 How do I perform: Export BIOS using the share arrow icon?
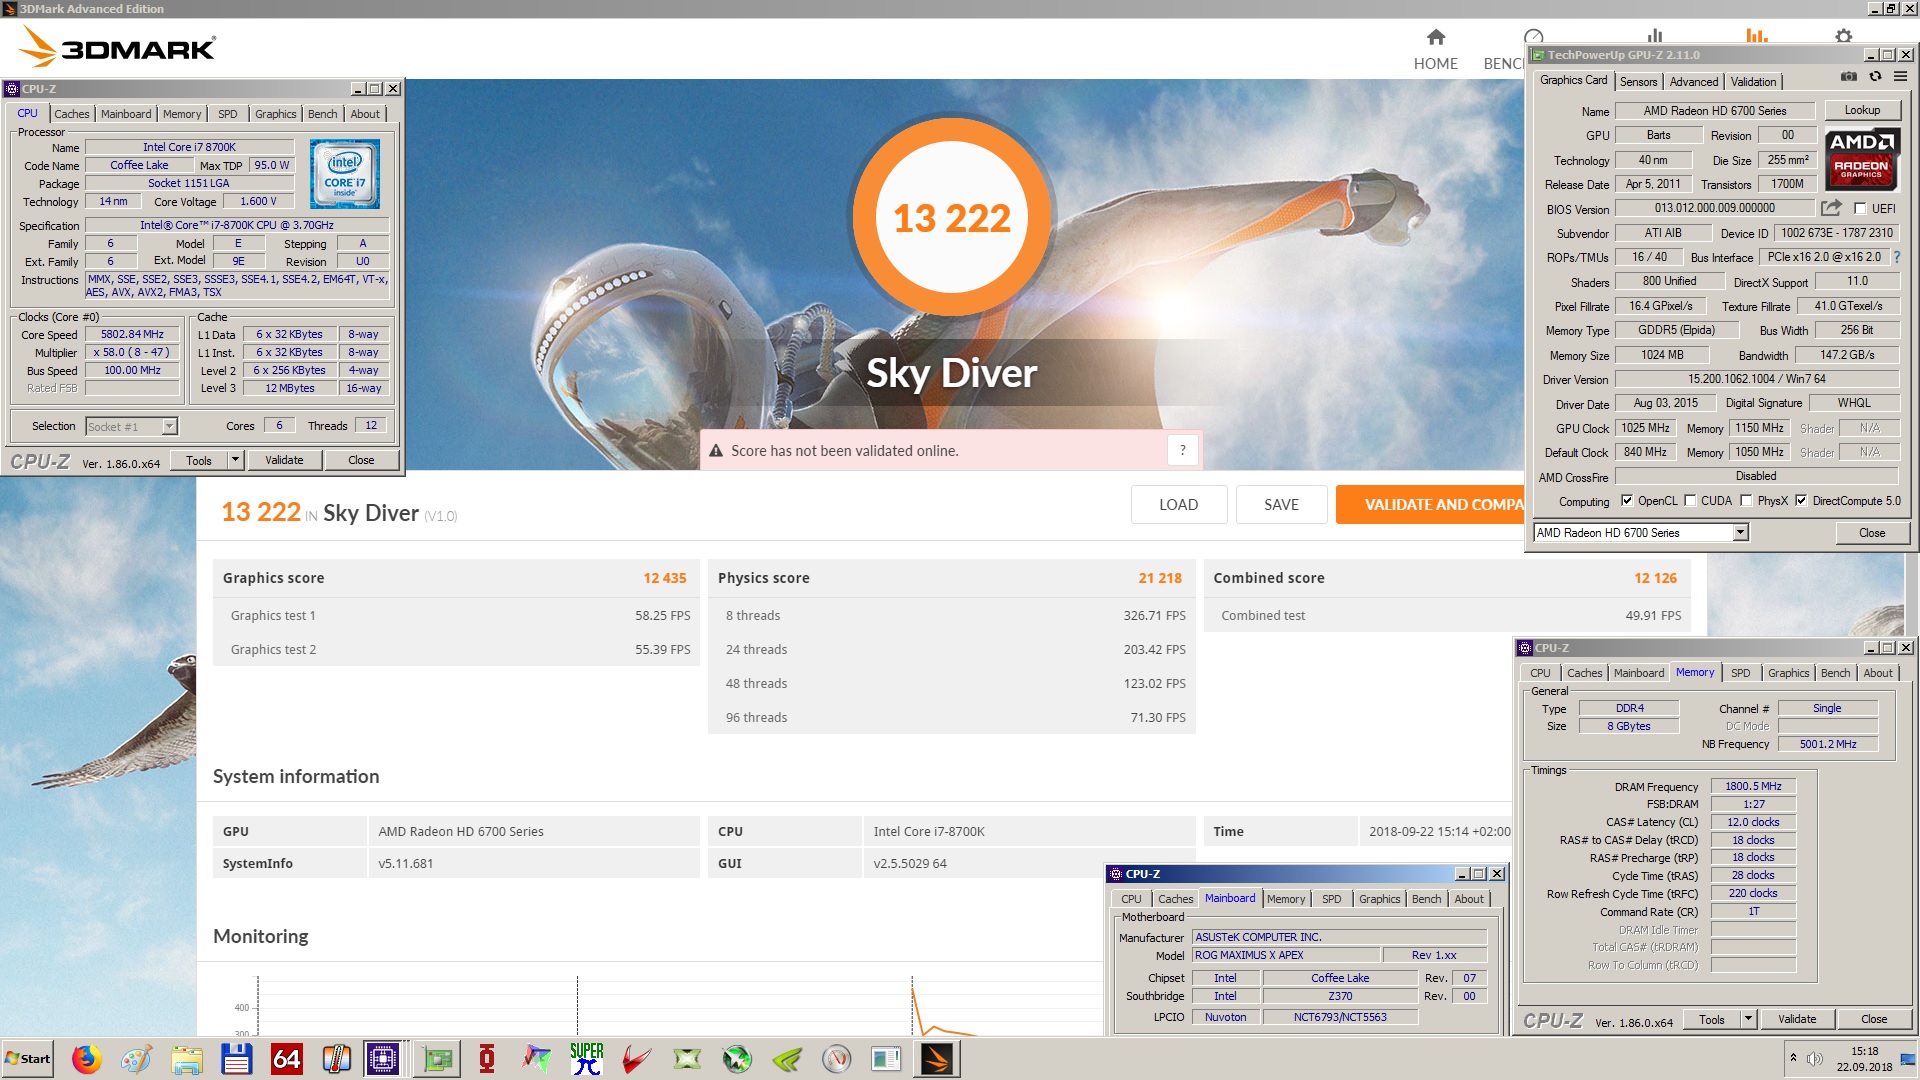coord(1831,208)
